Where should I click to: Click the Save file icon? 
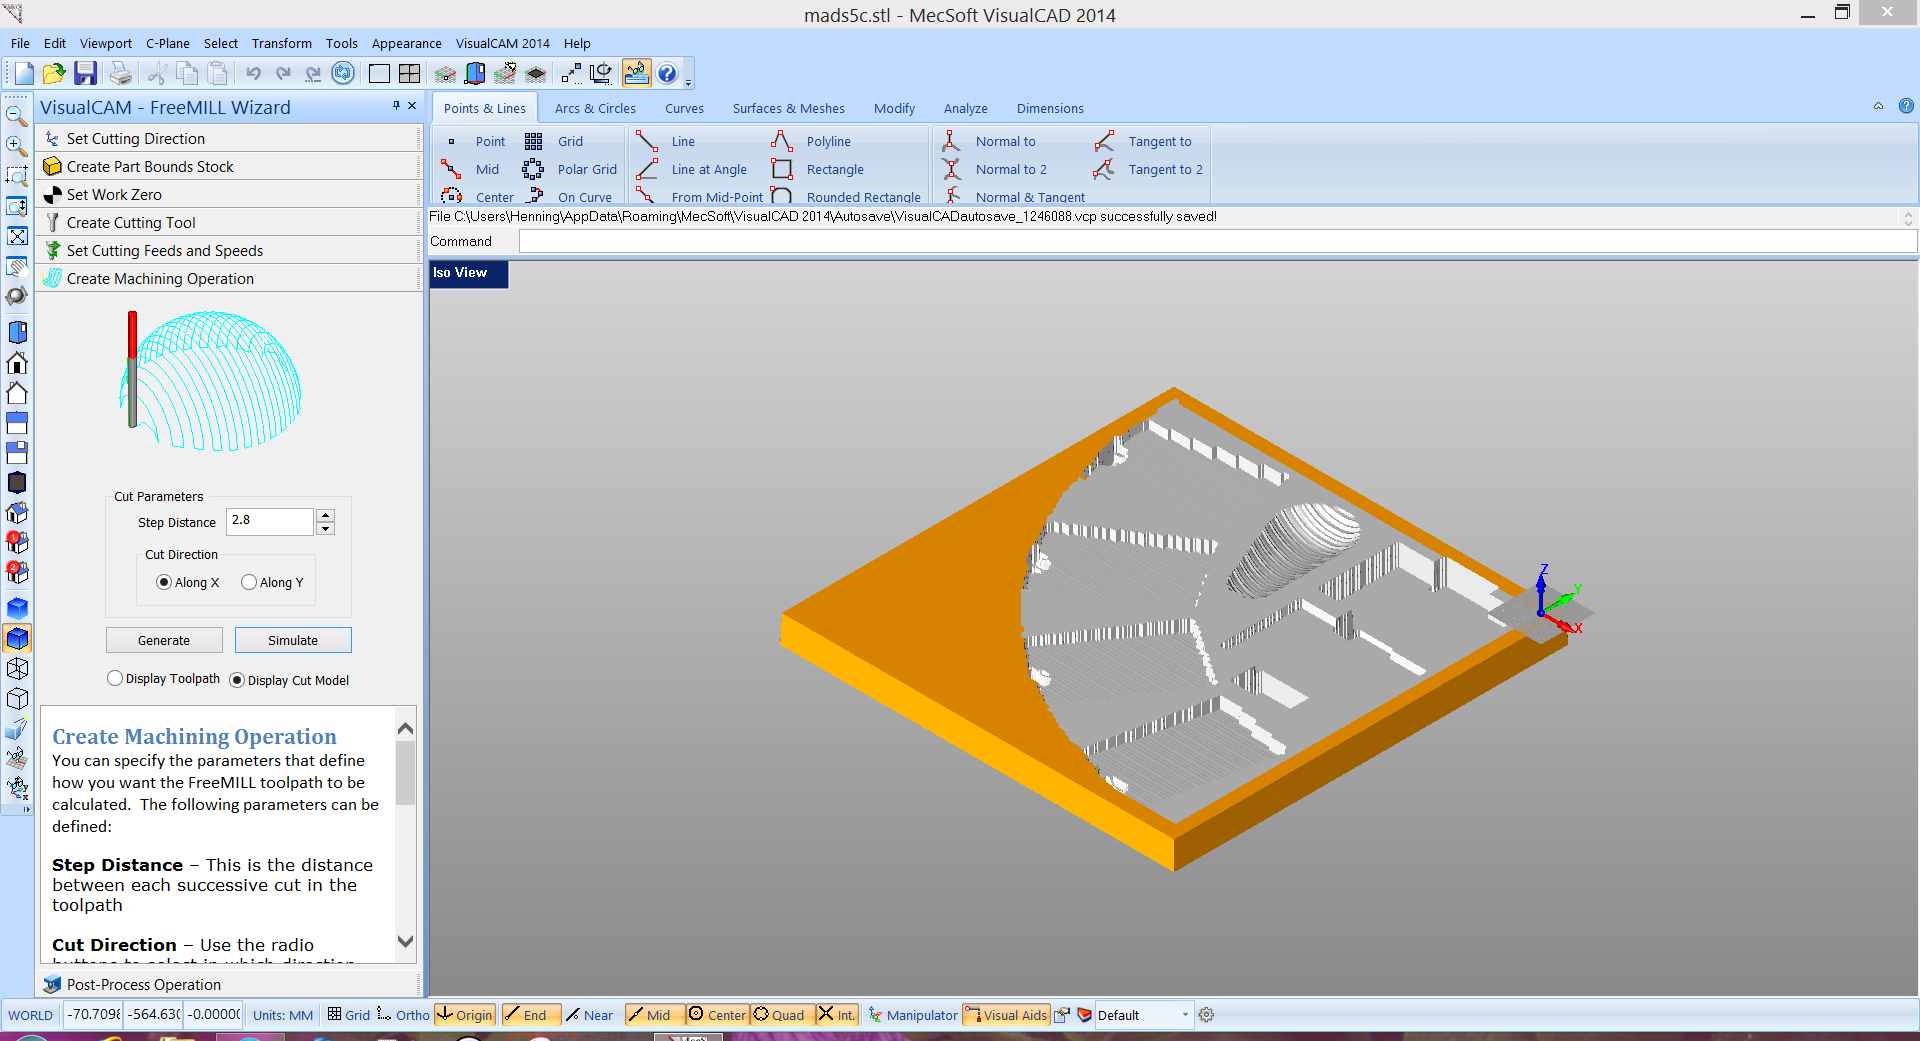click(85, 73)
